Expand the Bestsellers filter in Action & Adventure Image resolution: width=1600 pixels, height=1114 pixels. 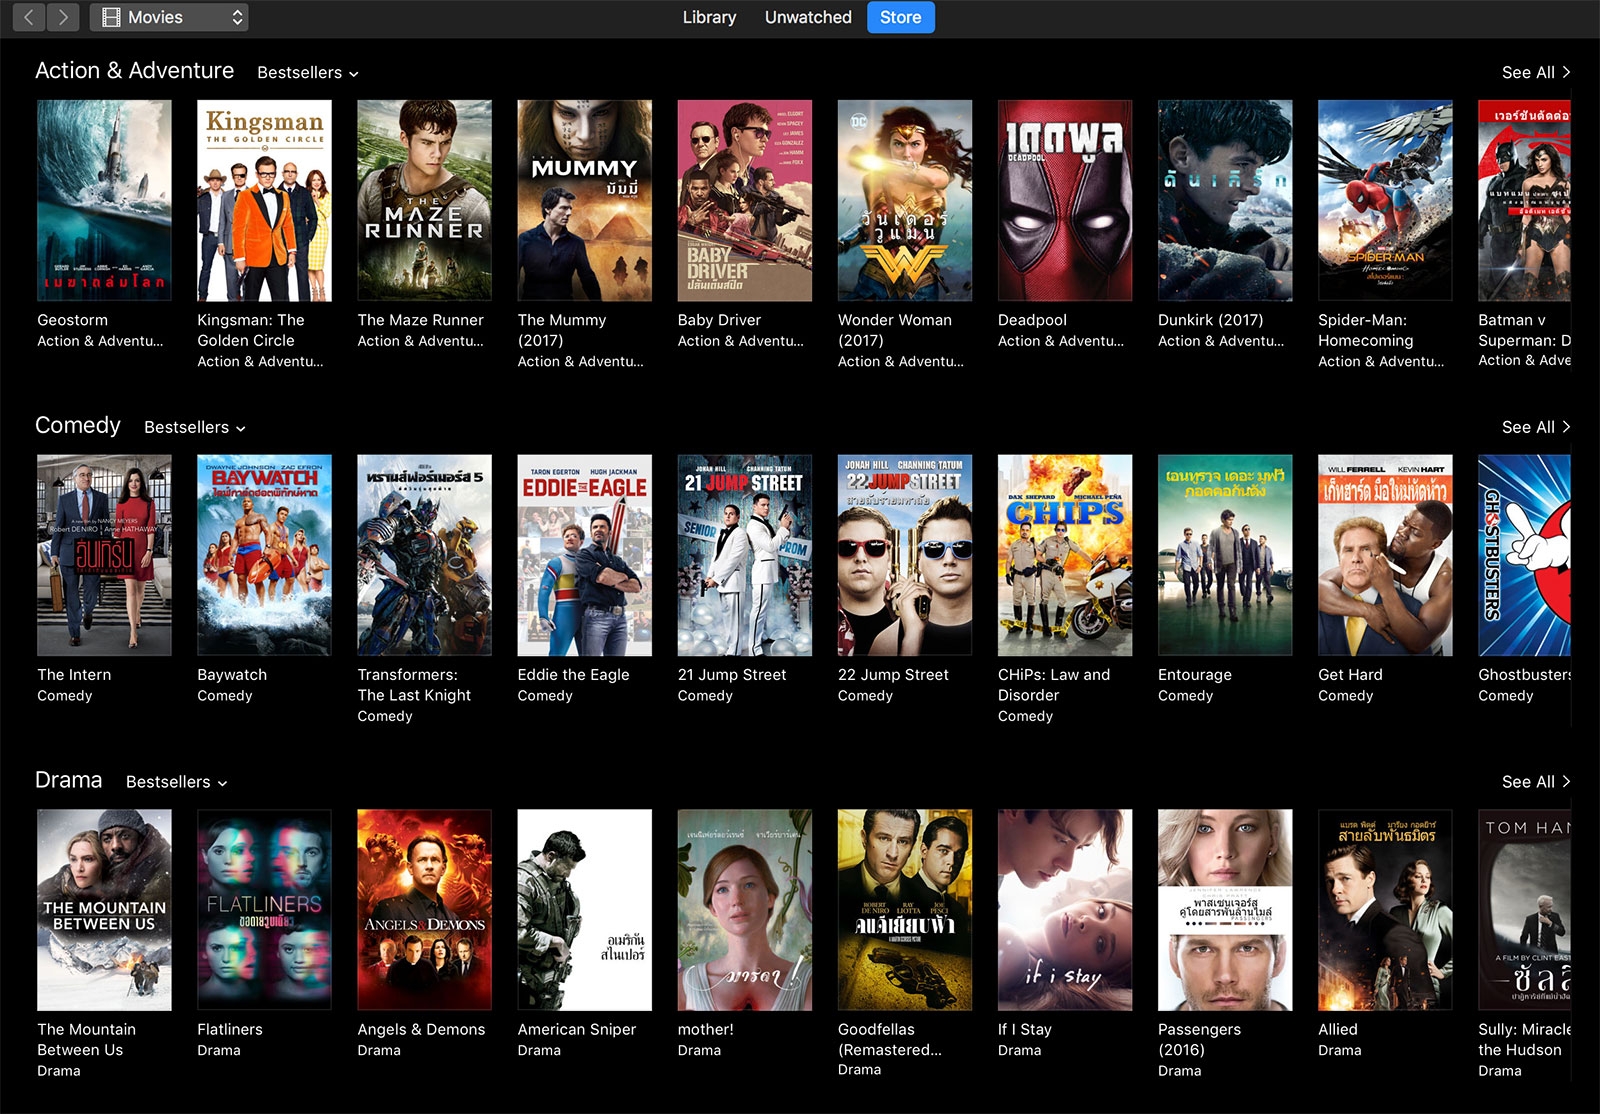[307, 72]
